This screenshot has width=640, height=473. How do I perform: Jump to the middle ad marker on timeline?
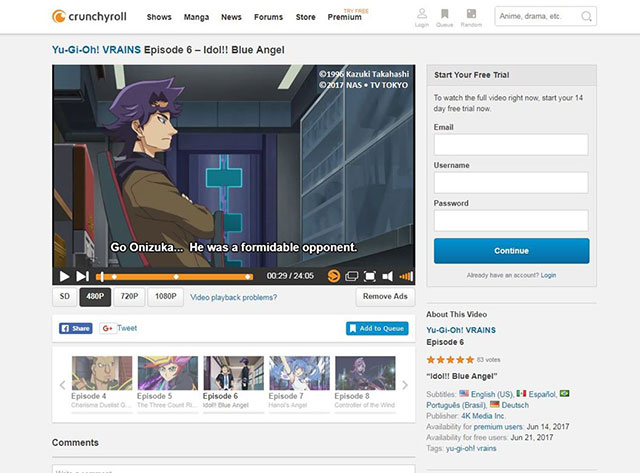(176, 277)
